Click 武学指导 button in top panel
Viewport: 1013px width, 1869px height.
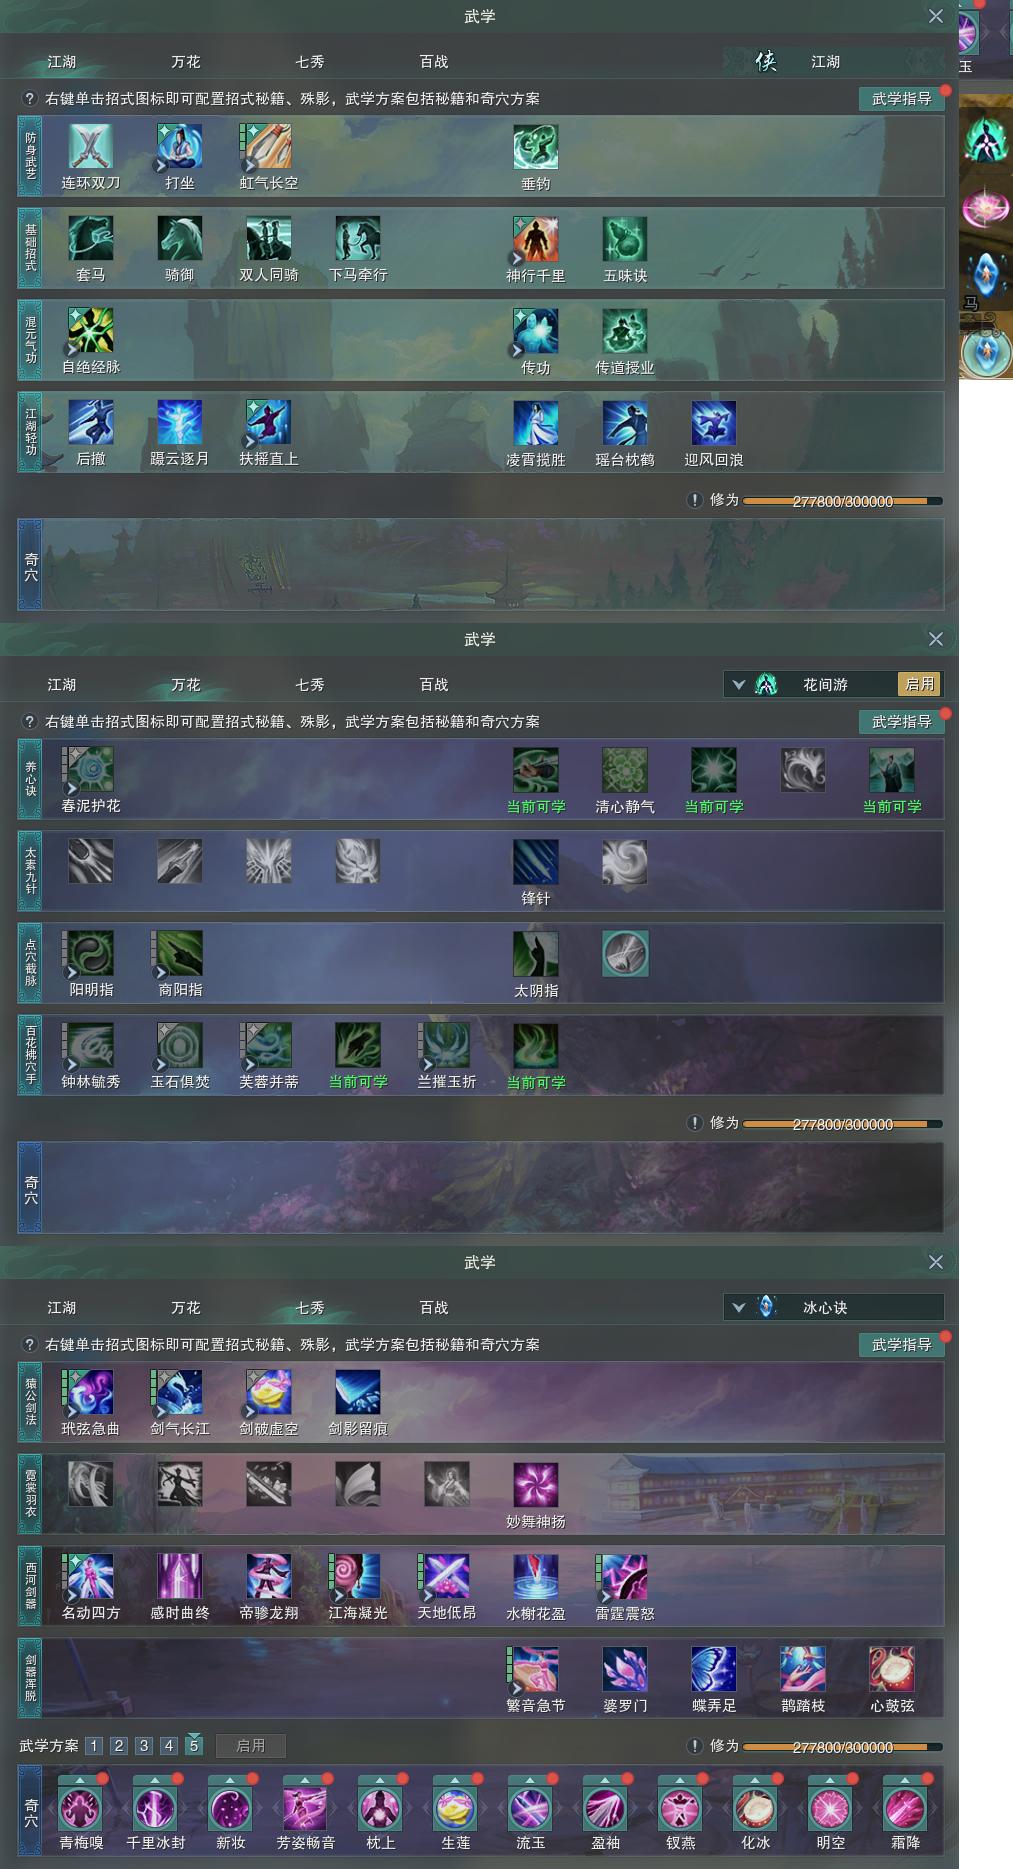(x=902, y=99)
